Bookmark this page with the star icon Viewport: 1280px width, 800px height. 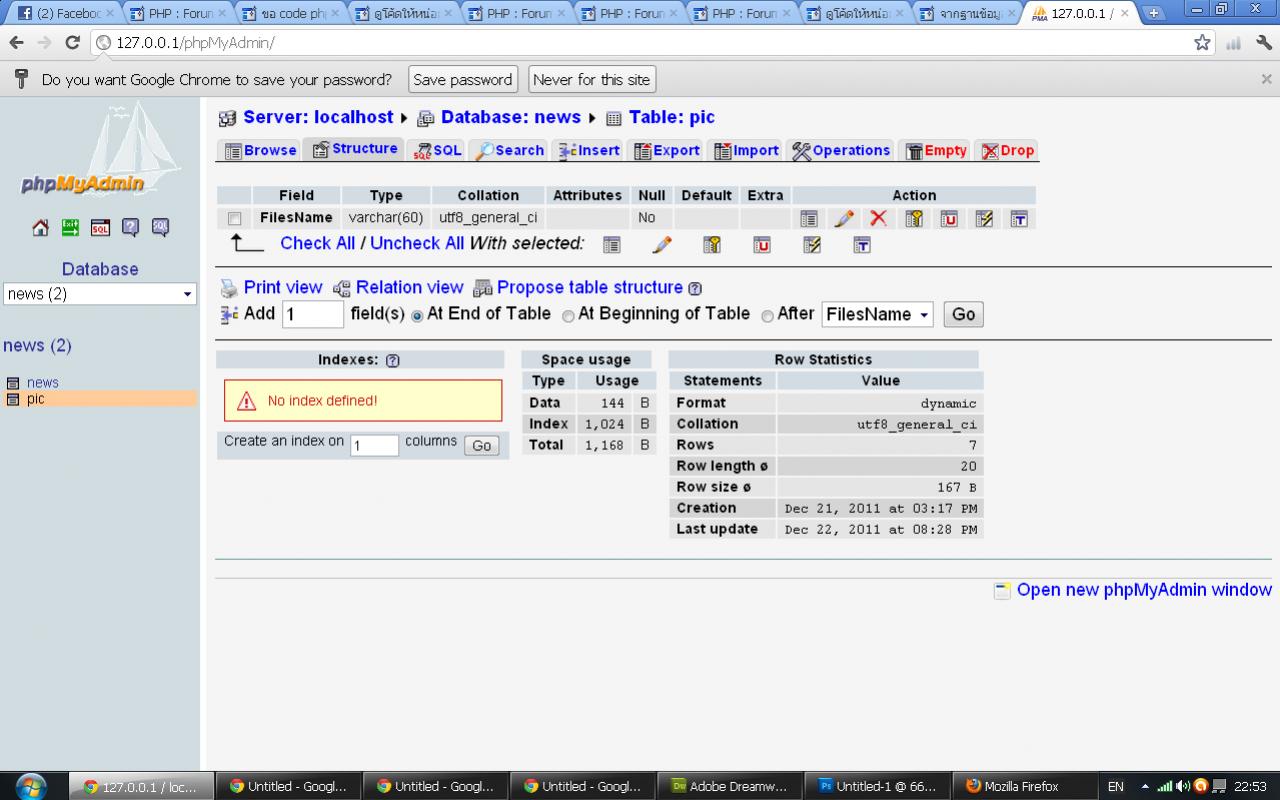click(x=1202, y=42)
